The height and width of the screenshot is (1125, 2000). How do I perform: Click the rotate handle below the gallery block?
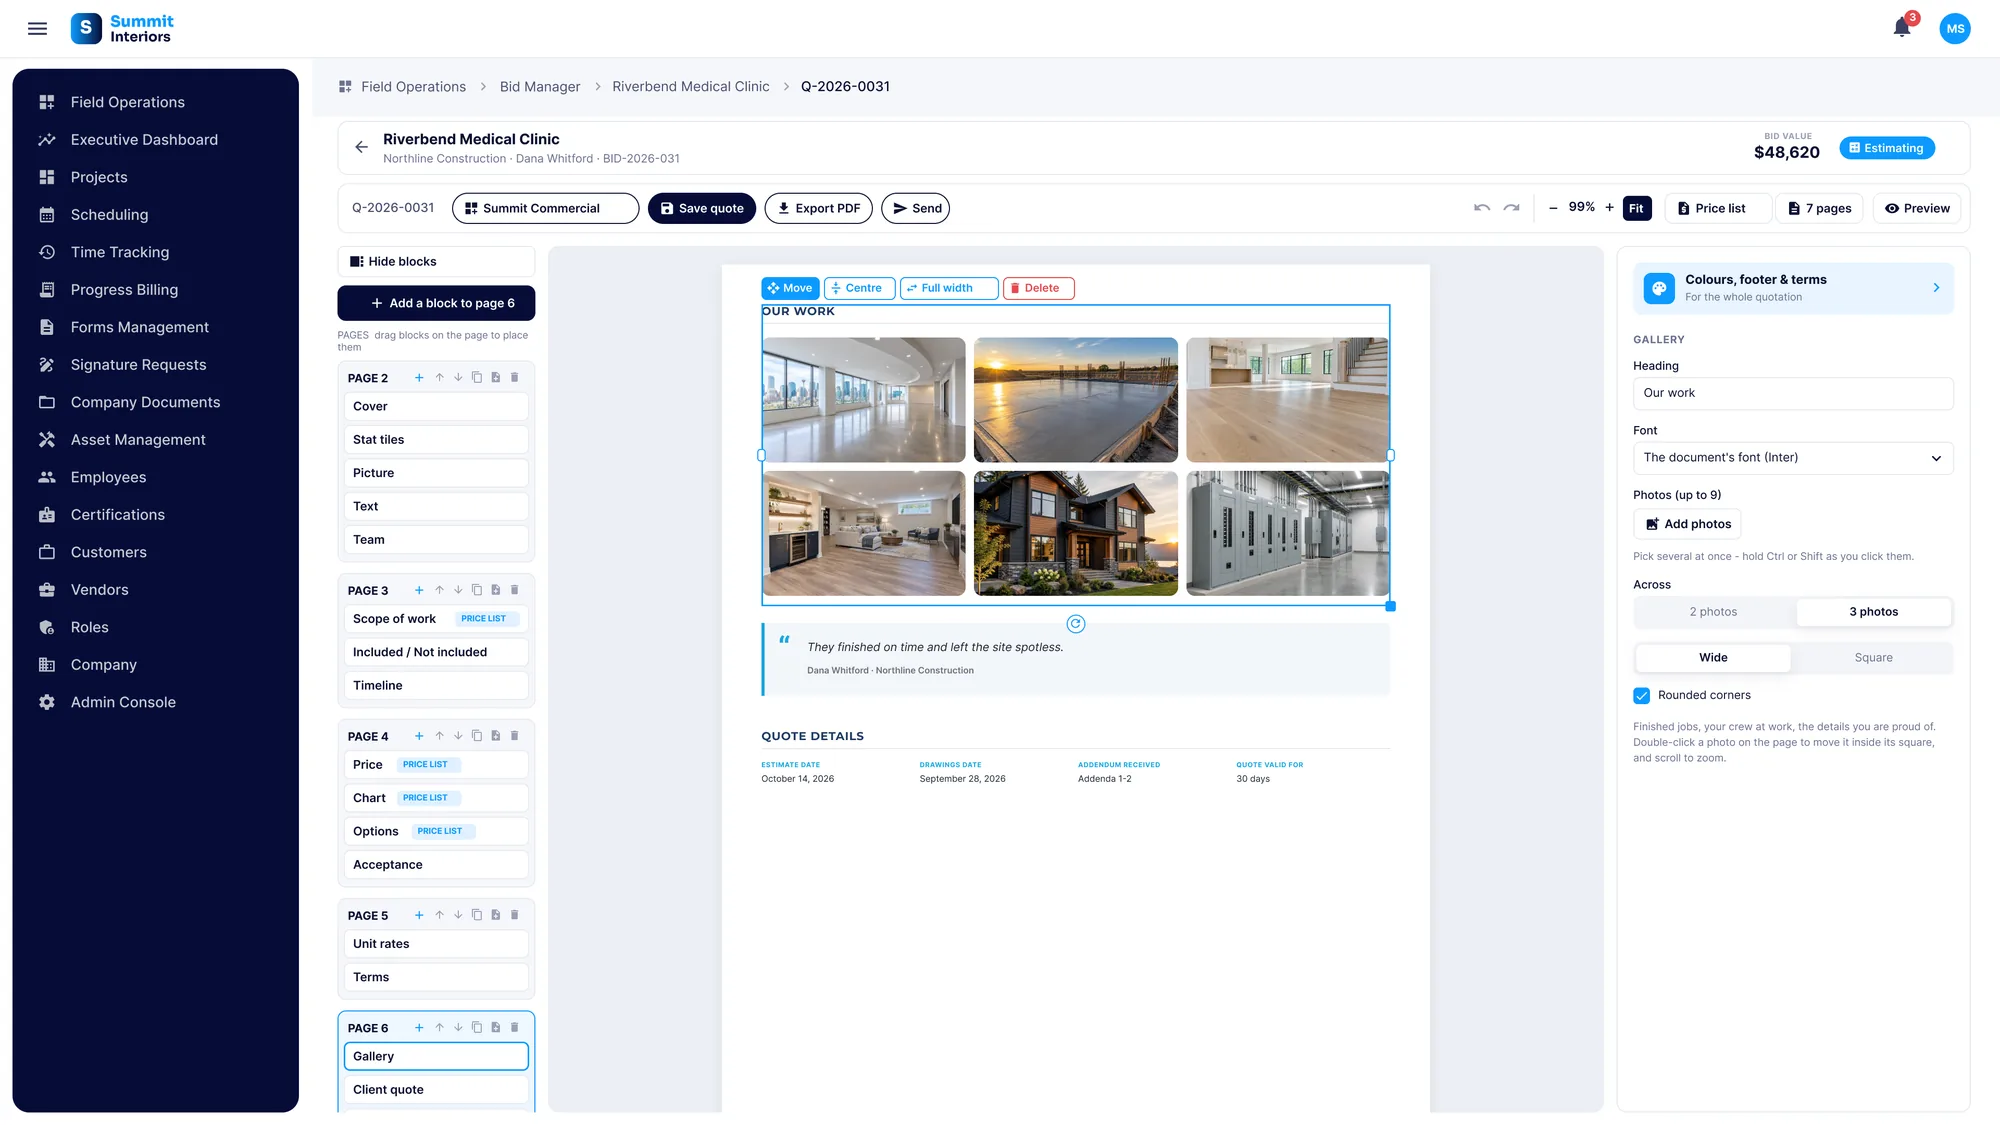pos(1076,624)
